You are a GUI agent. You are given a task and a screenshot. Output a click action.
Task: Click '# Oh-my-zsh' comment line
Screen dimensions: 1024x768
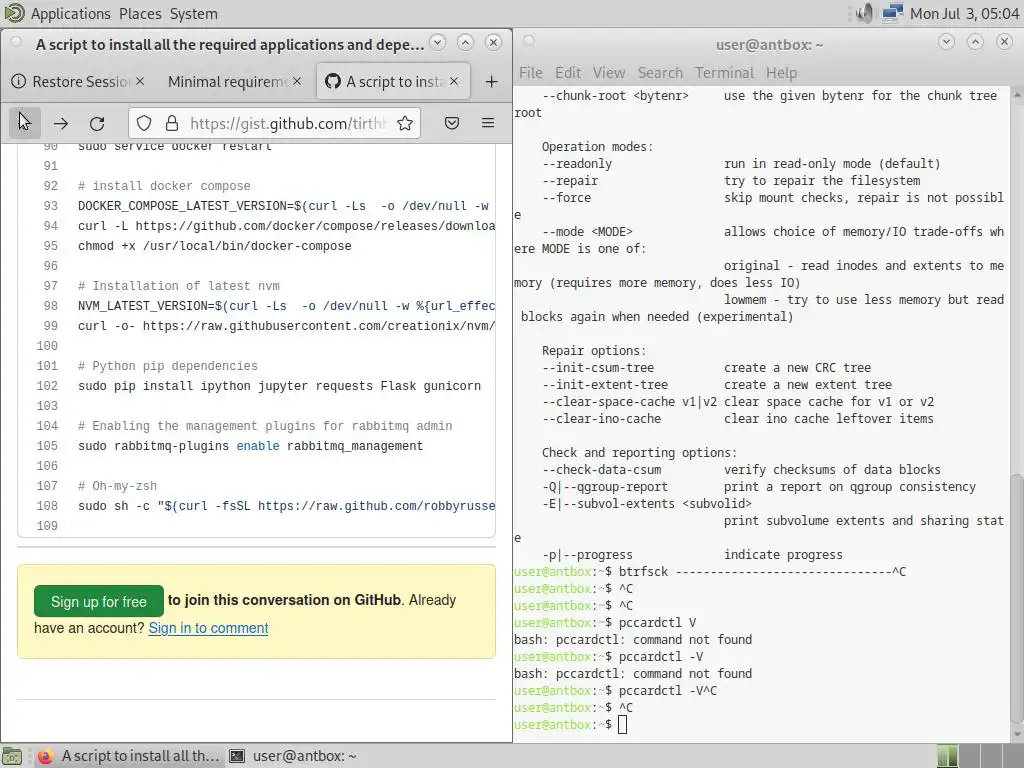click(x=118, y=487)
